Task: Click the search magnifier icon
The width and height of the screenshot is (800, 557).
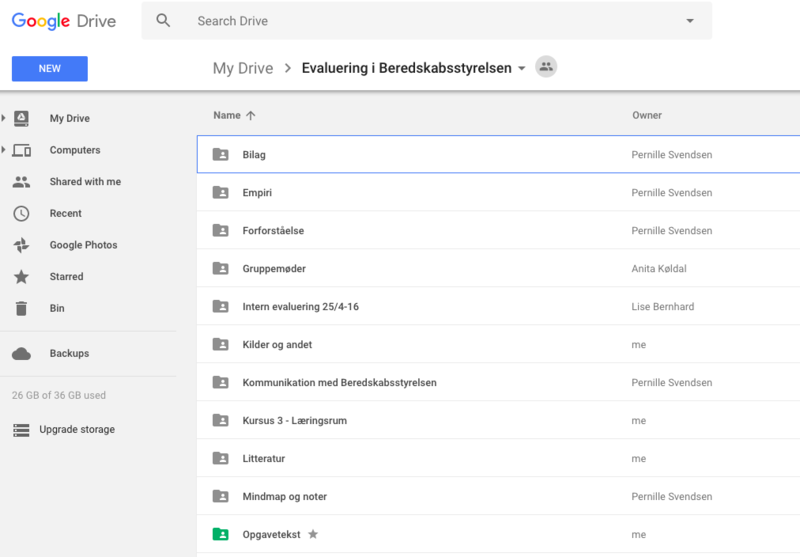Action: [164, 21]
